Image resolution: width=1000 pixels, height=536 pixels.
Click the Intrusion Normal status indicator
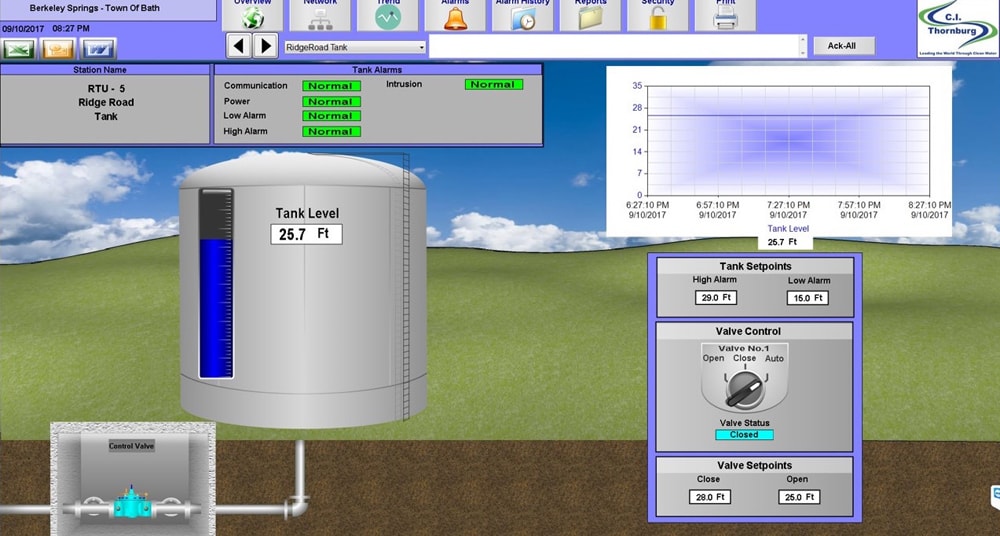(494, 84)
